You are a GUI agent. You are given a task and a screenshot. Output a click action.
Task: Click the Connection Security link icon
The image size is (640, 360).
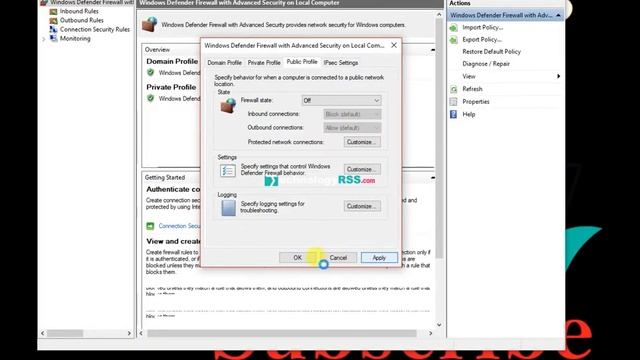[x=150, y=226]
